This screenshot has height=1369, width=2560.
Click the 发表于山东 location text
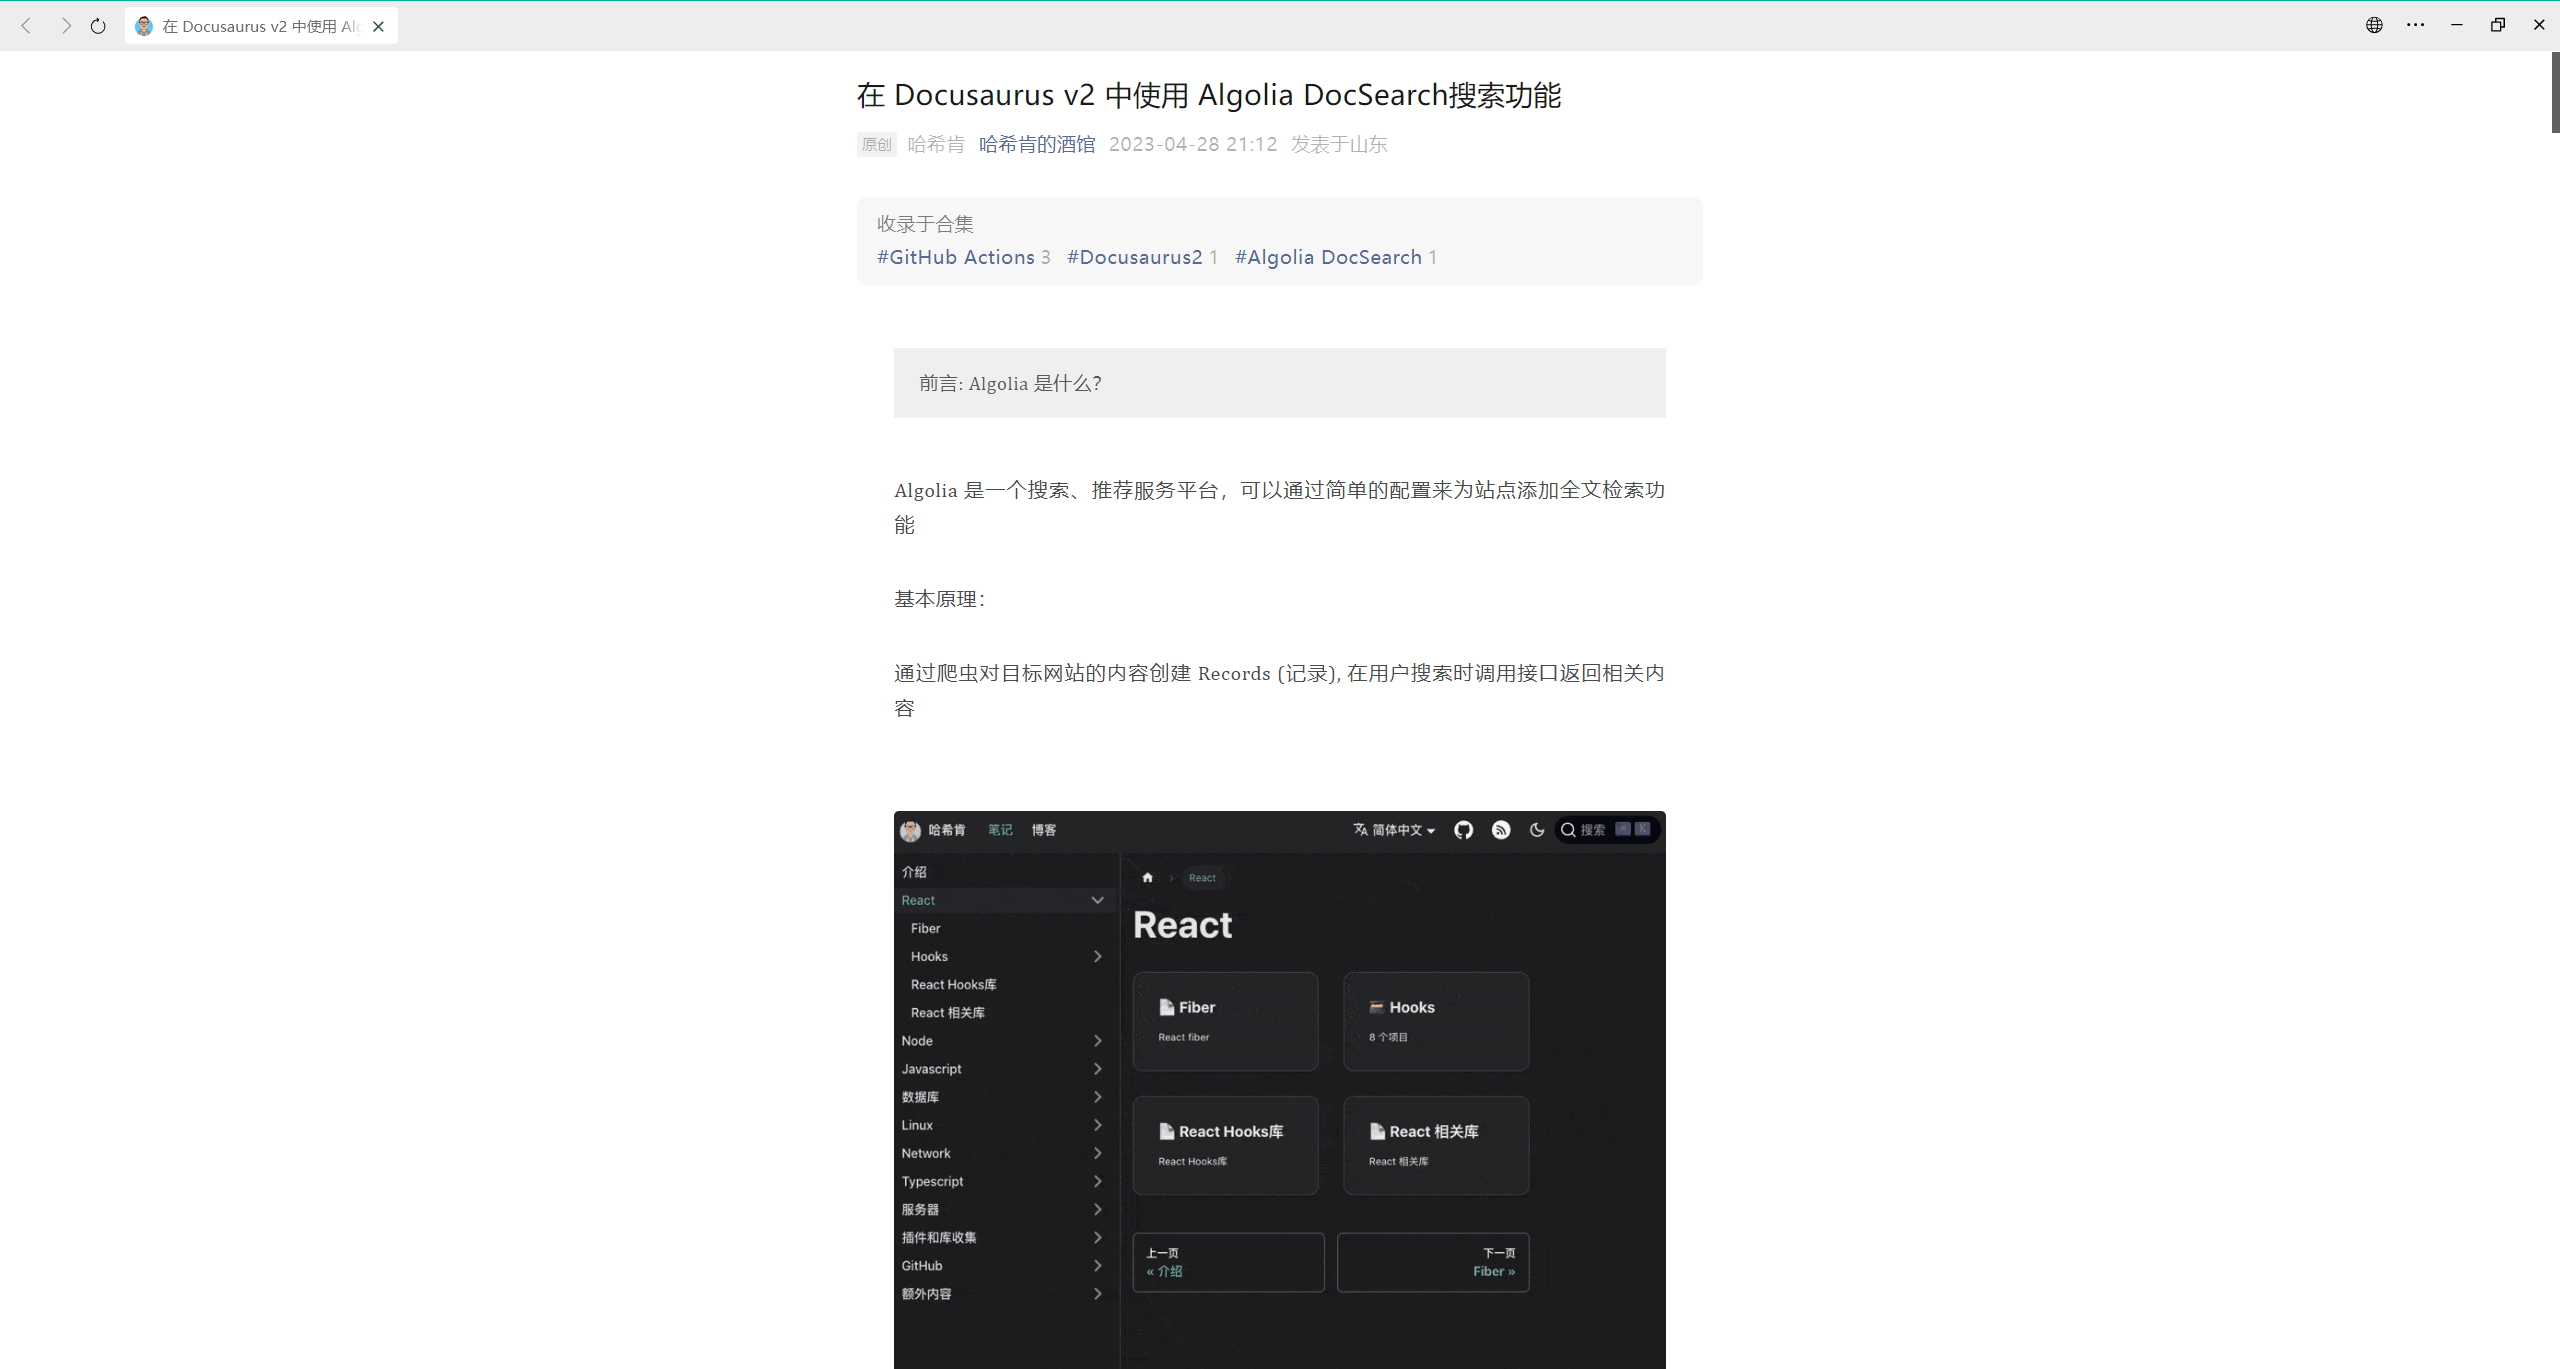point(1339,144)
